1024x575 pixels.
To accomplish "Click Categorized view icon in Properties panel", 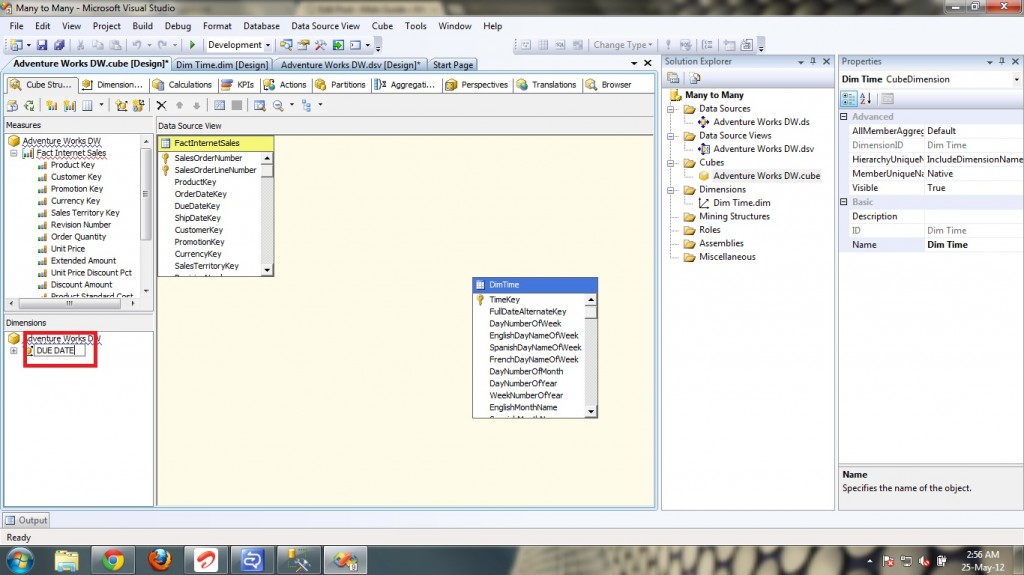I will (x=849, y=98).
